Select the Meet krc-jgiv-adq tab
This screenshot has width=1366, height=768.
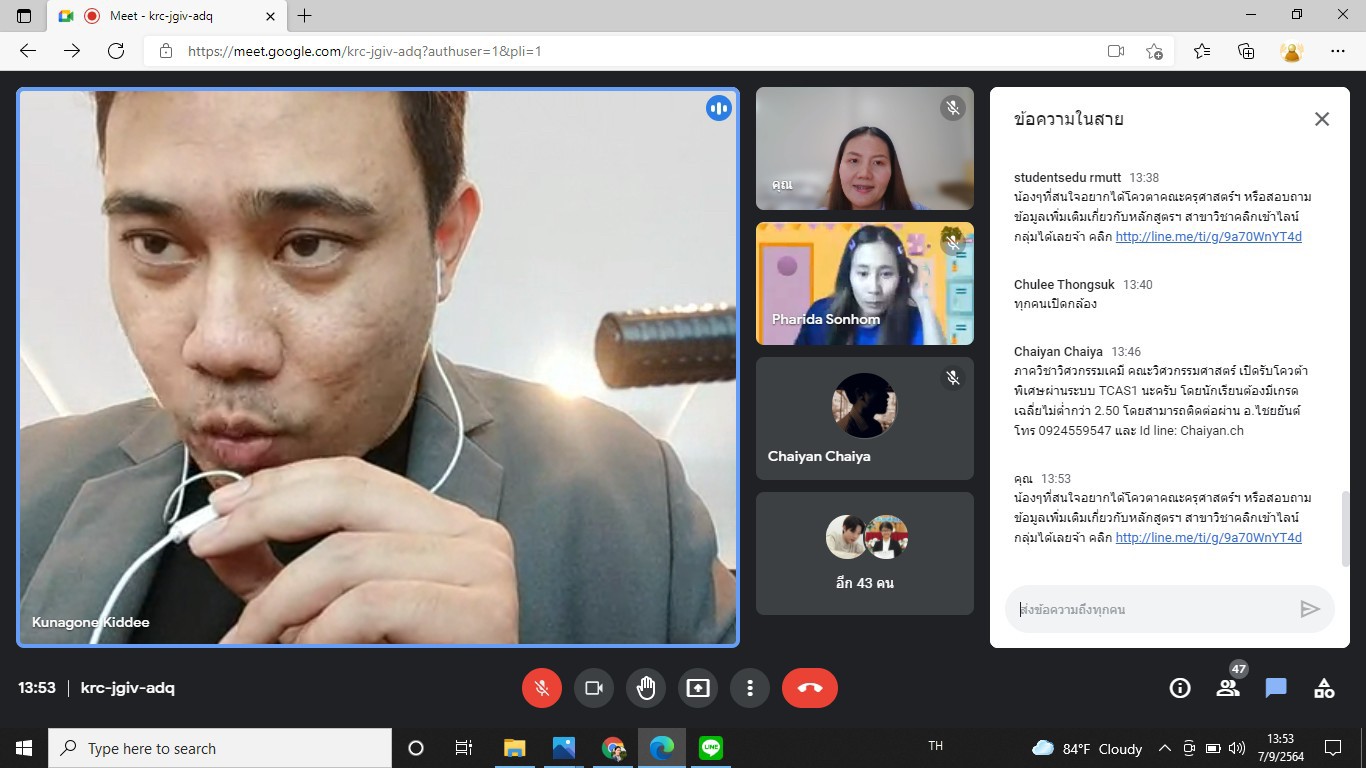(167, 16)
